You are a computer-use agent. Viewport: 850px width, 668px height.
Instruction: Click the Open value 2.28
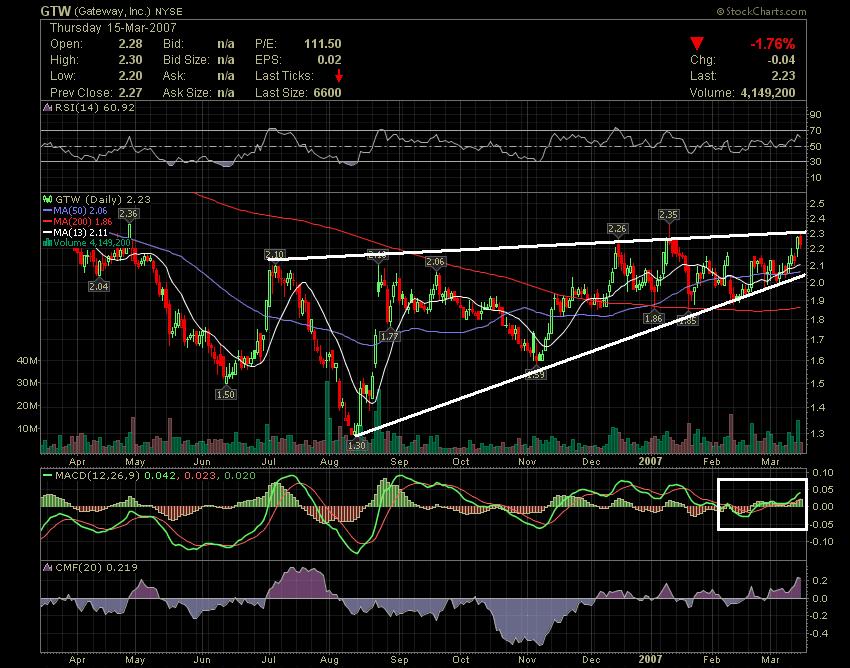[130, 44]
